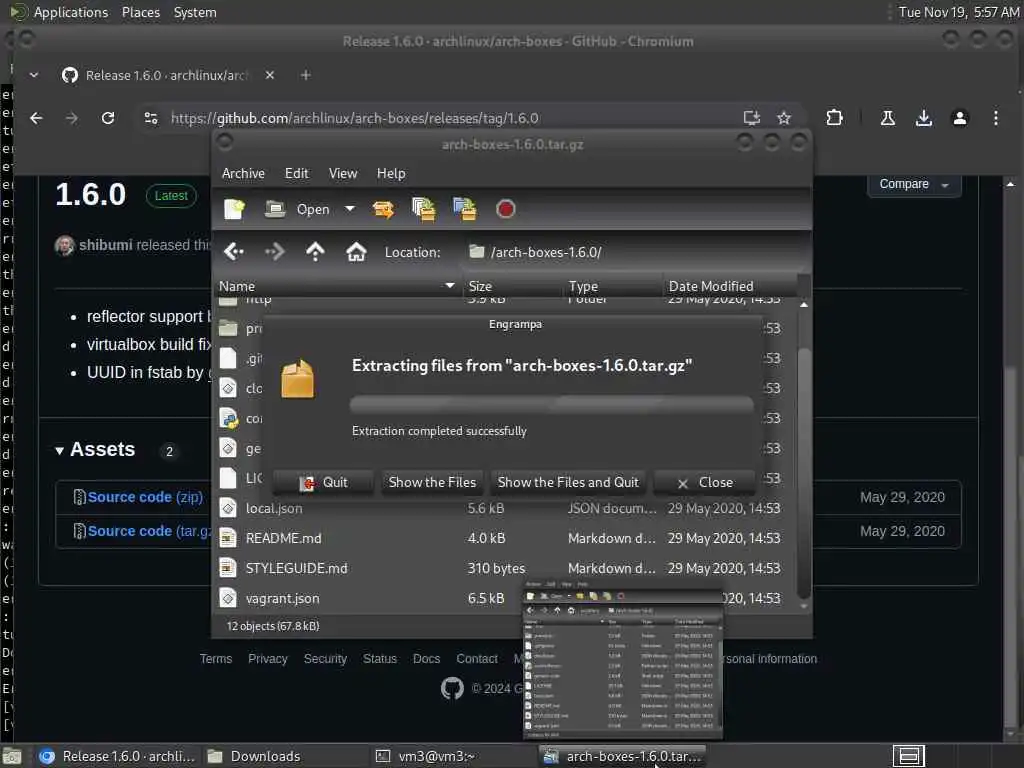The height and width of the screenshot is (768, 1024).
Task: Click the extraction progress bar
Action: [x=552, y=404]
